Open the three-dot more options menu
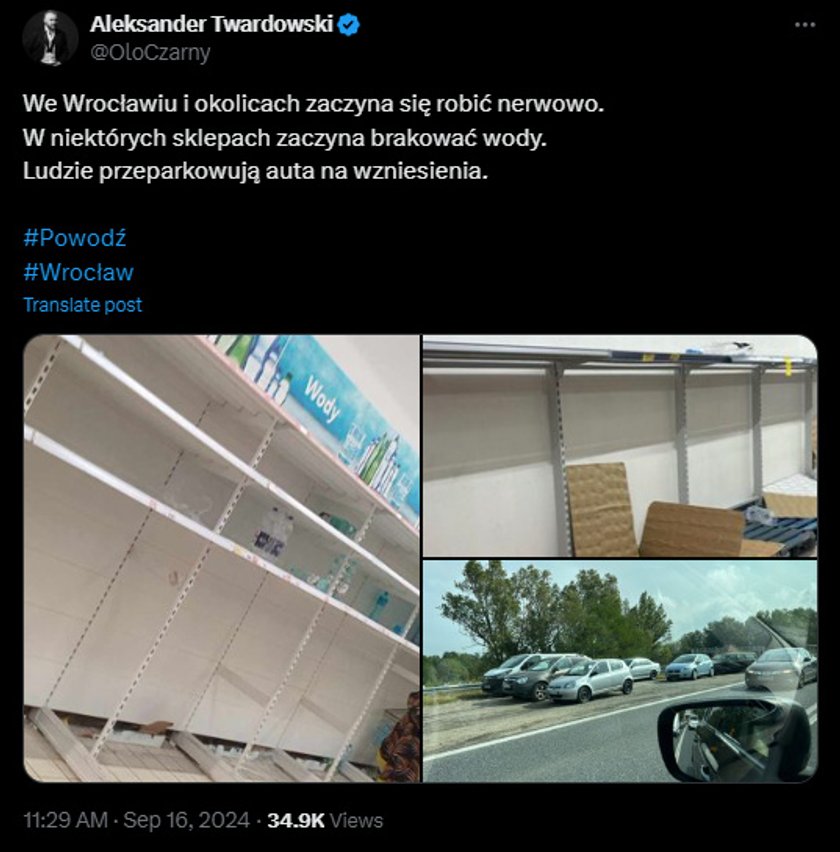 pos(805,25)
